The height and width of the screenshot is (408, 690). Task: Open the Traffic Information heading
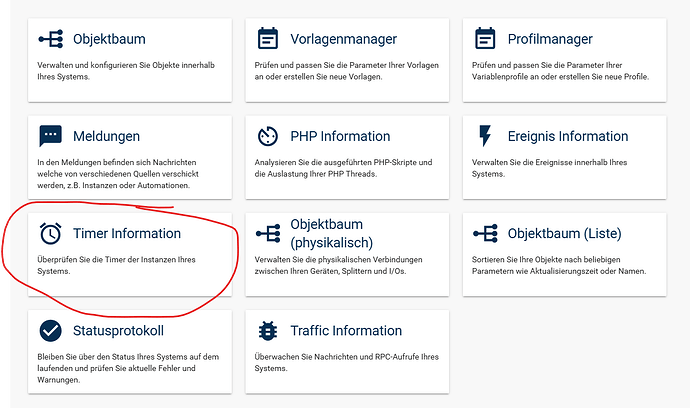346,330
